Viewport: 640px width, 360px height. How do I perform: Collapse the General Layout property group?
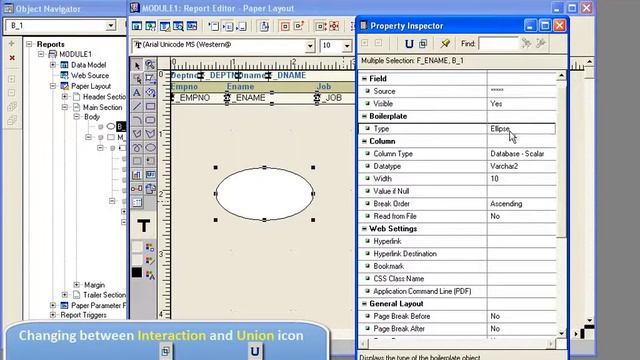364,304
